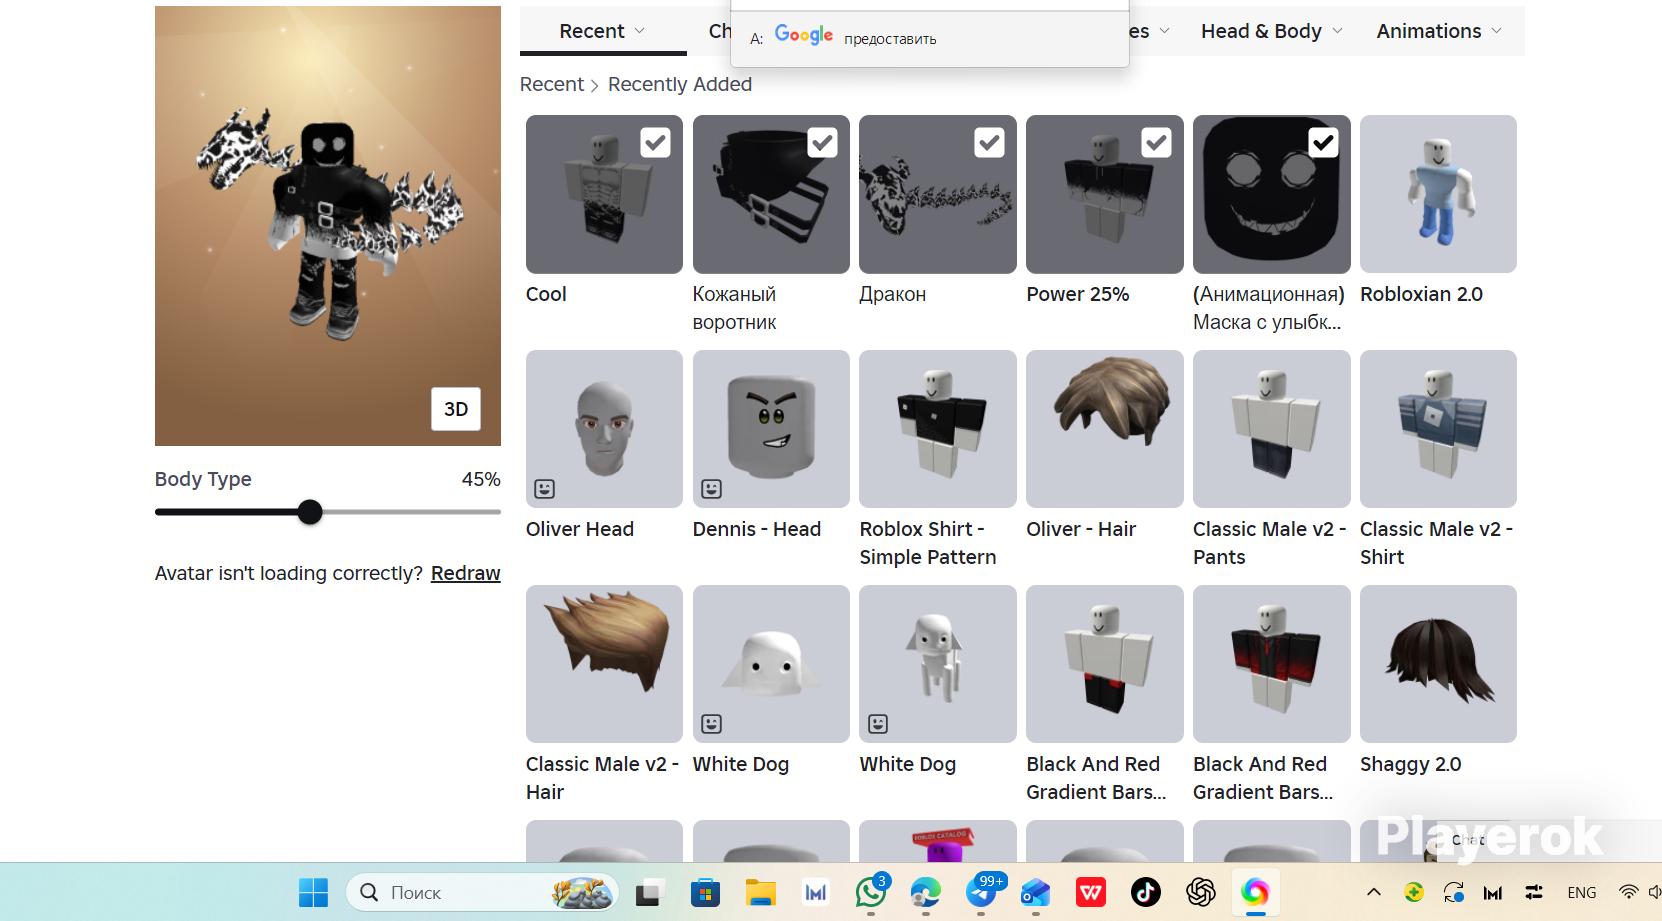The width and height of the screenshot is (1662, 921).
Task: Select the Dennis - Head thumbnail
Action: click(x=771, y=429)
